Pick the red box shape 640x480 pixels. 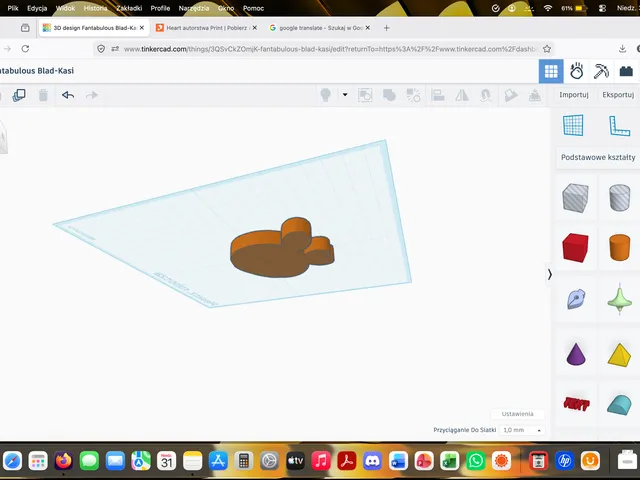coord(575,247)
